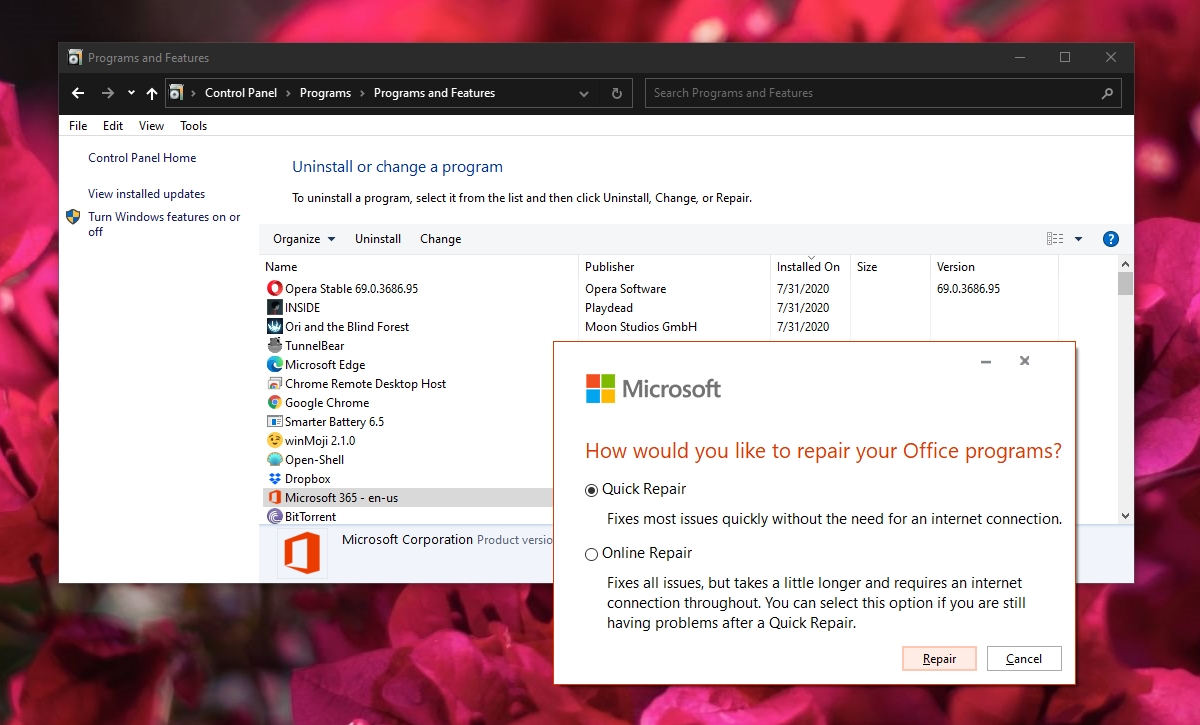Click the Windows features shield icon

(x=73, y=217)
